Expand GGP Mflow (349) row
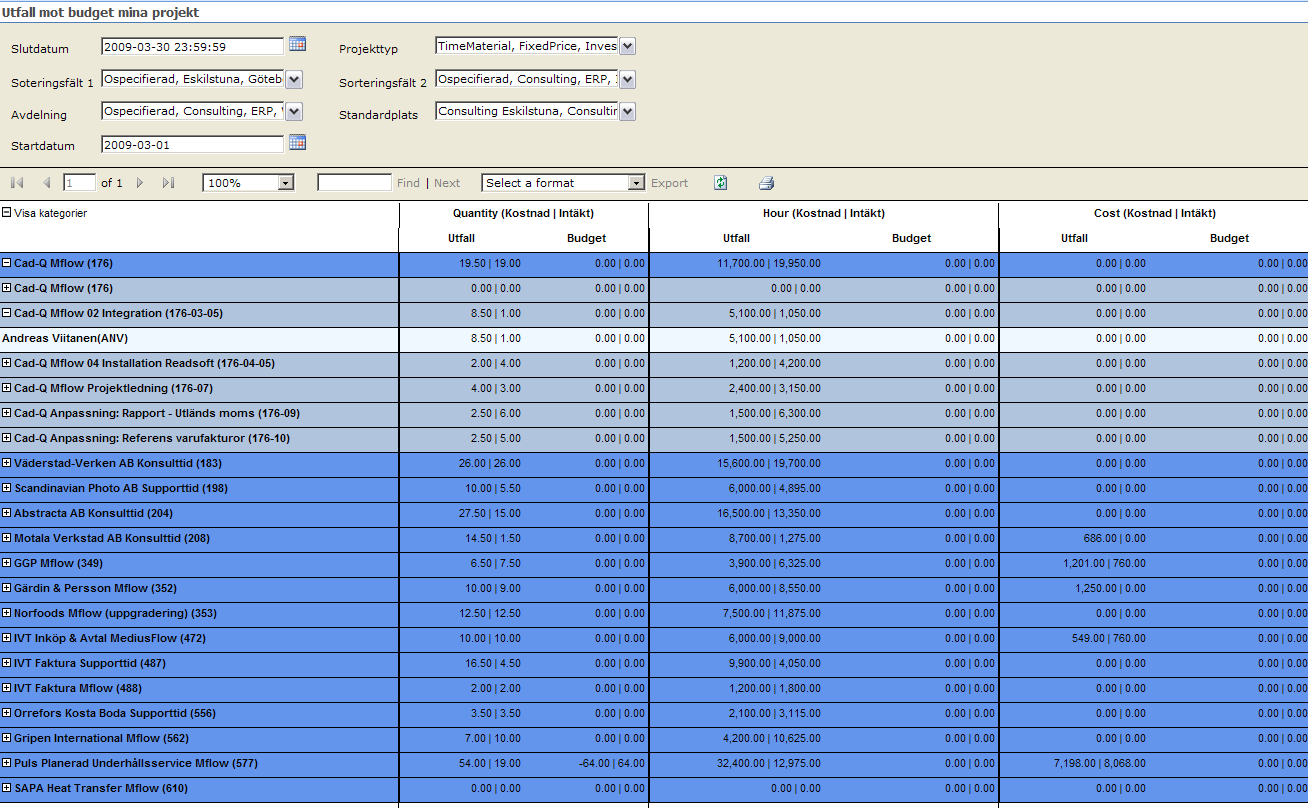Screen dimensions: 1308x808 click(x=6, y=563)
